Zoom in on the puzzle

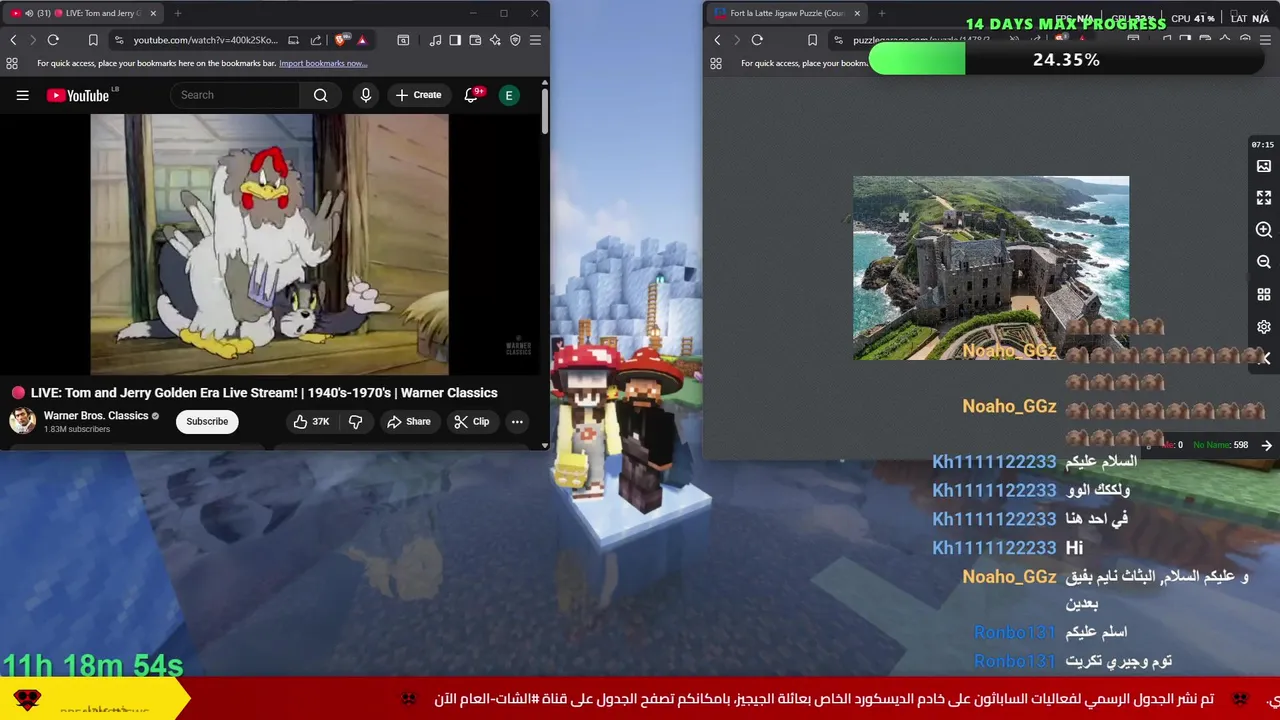pos(1264,230)
